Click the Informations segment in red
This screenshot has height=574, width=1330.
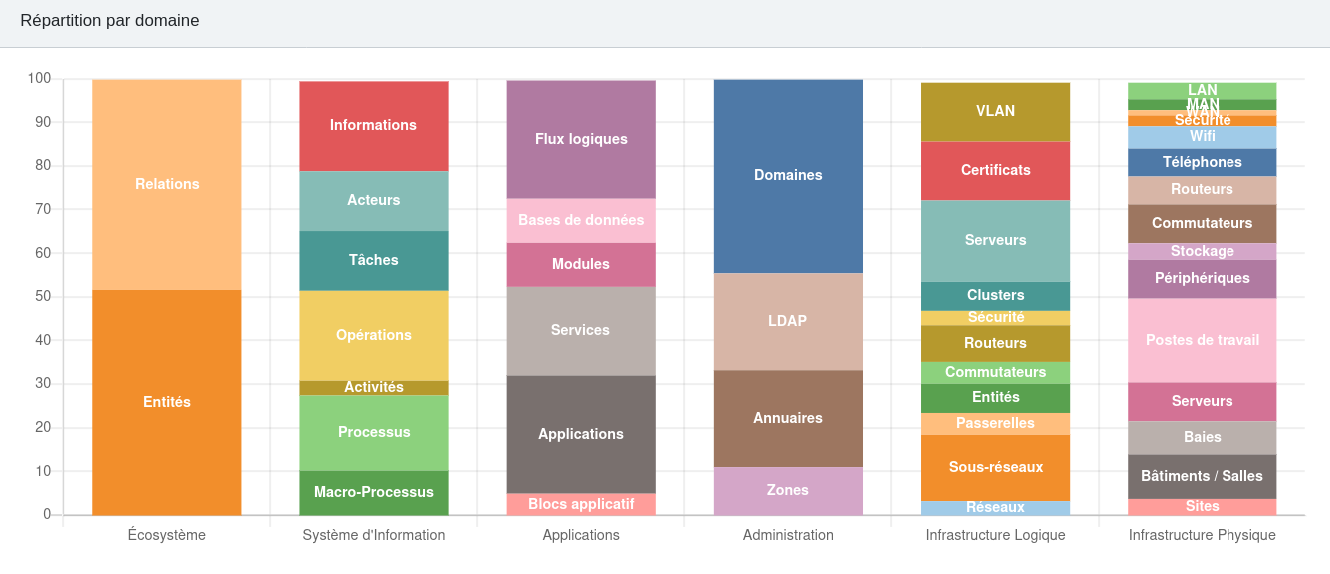[374, 126]
